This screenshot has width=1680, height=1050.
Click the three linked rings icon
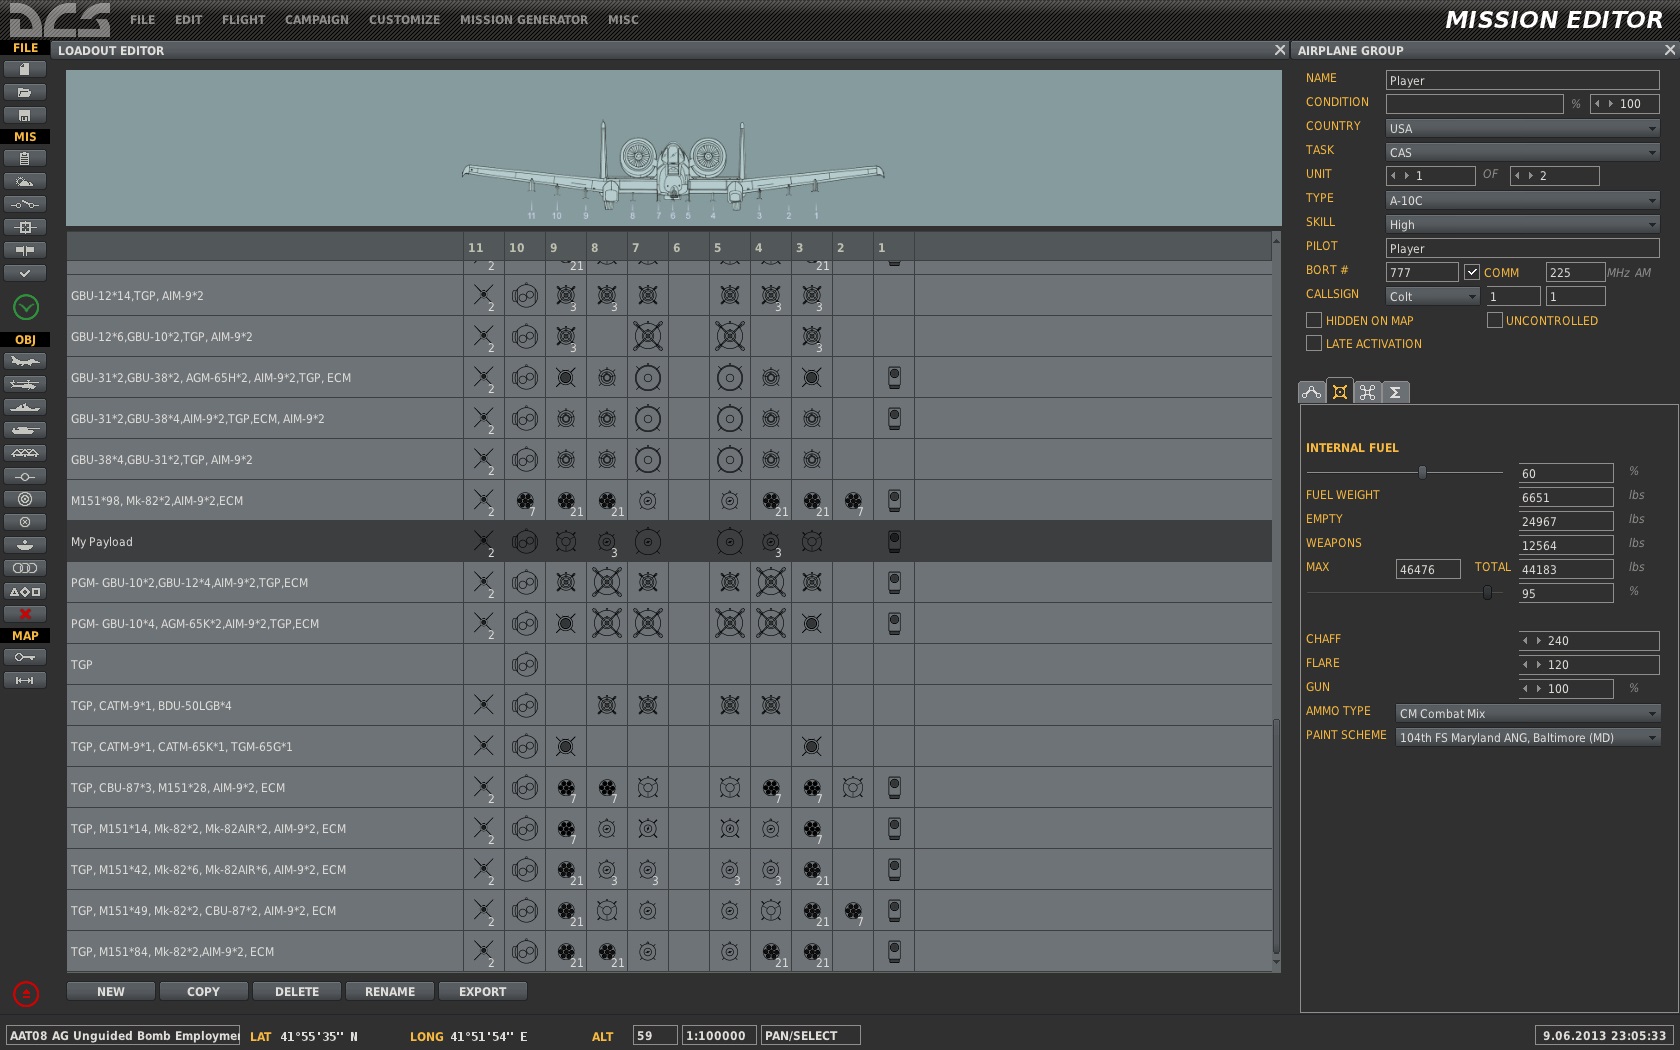click(25, 568)
